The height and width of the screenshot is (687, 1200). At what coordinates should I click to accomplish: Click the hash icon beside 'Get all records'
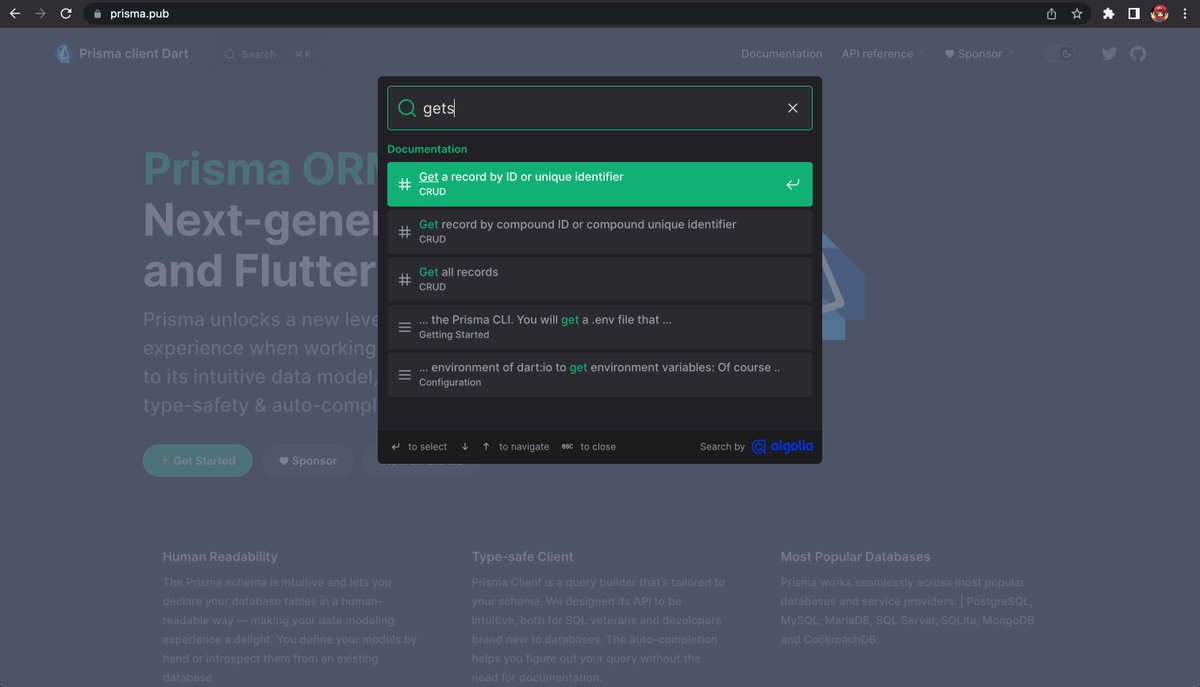coord(405,280)
